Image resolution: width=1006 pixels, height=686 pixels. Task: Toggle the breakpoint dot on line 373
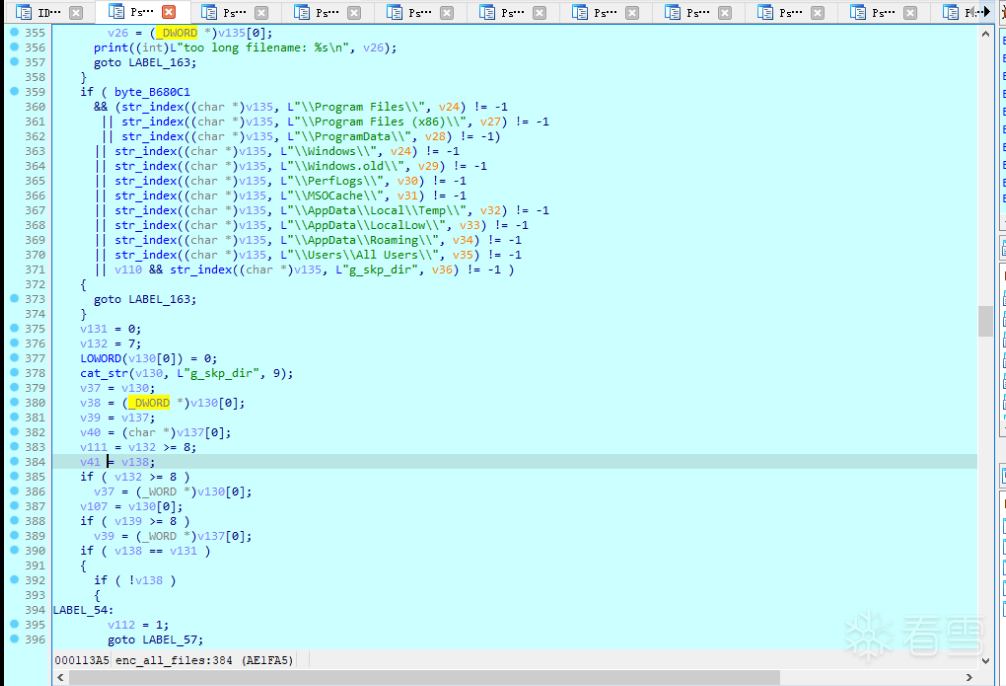pyautogui.click(x=14, y=298)
